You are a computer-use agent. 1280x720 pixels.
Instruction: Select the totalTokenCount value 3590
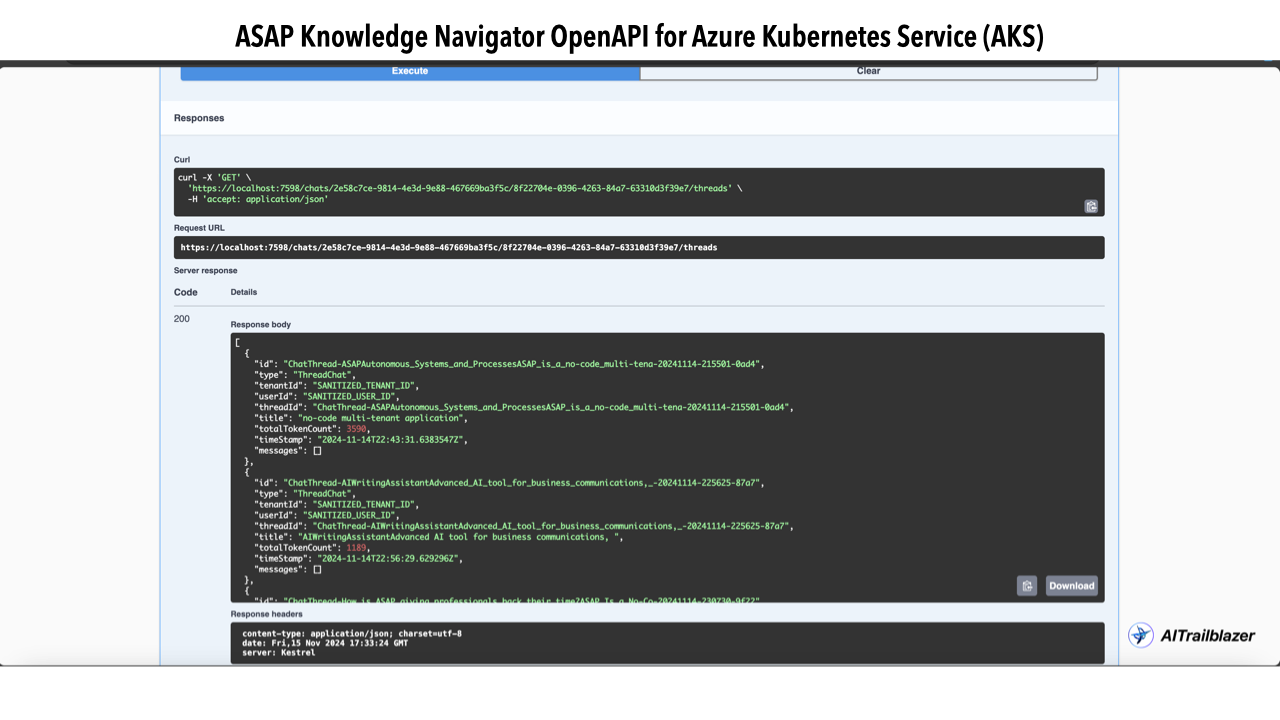(x=357, y=429)
